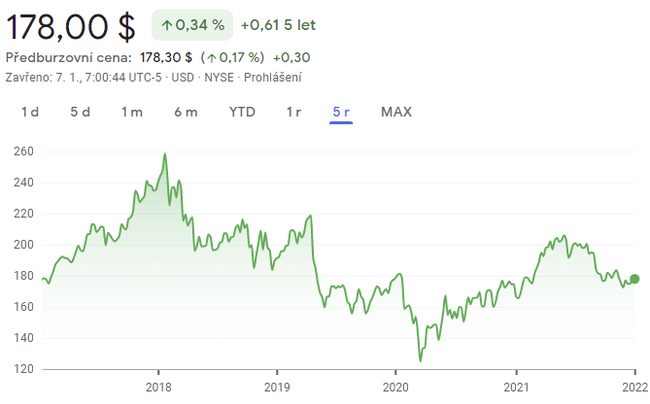The image size is (650, 404).
Task: Click the green endpoint dot on the chart
Action: pos(635,279)
